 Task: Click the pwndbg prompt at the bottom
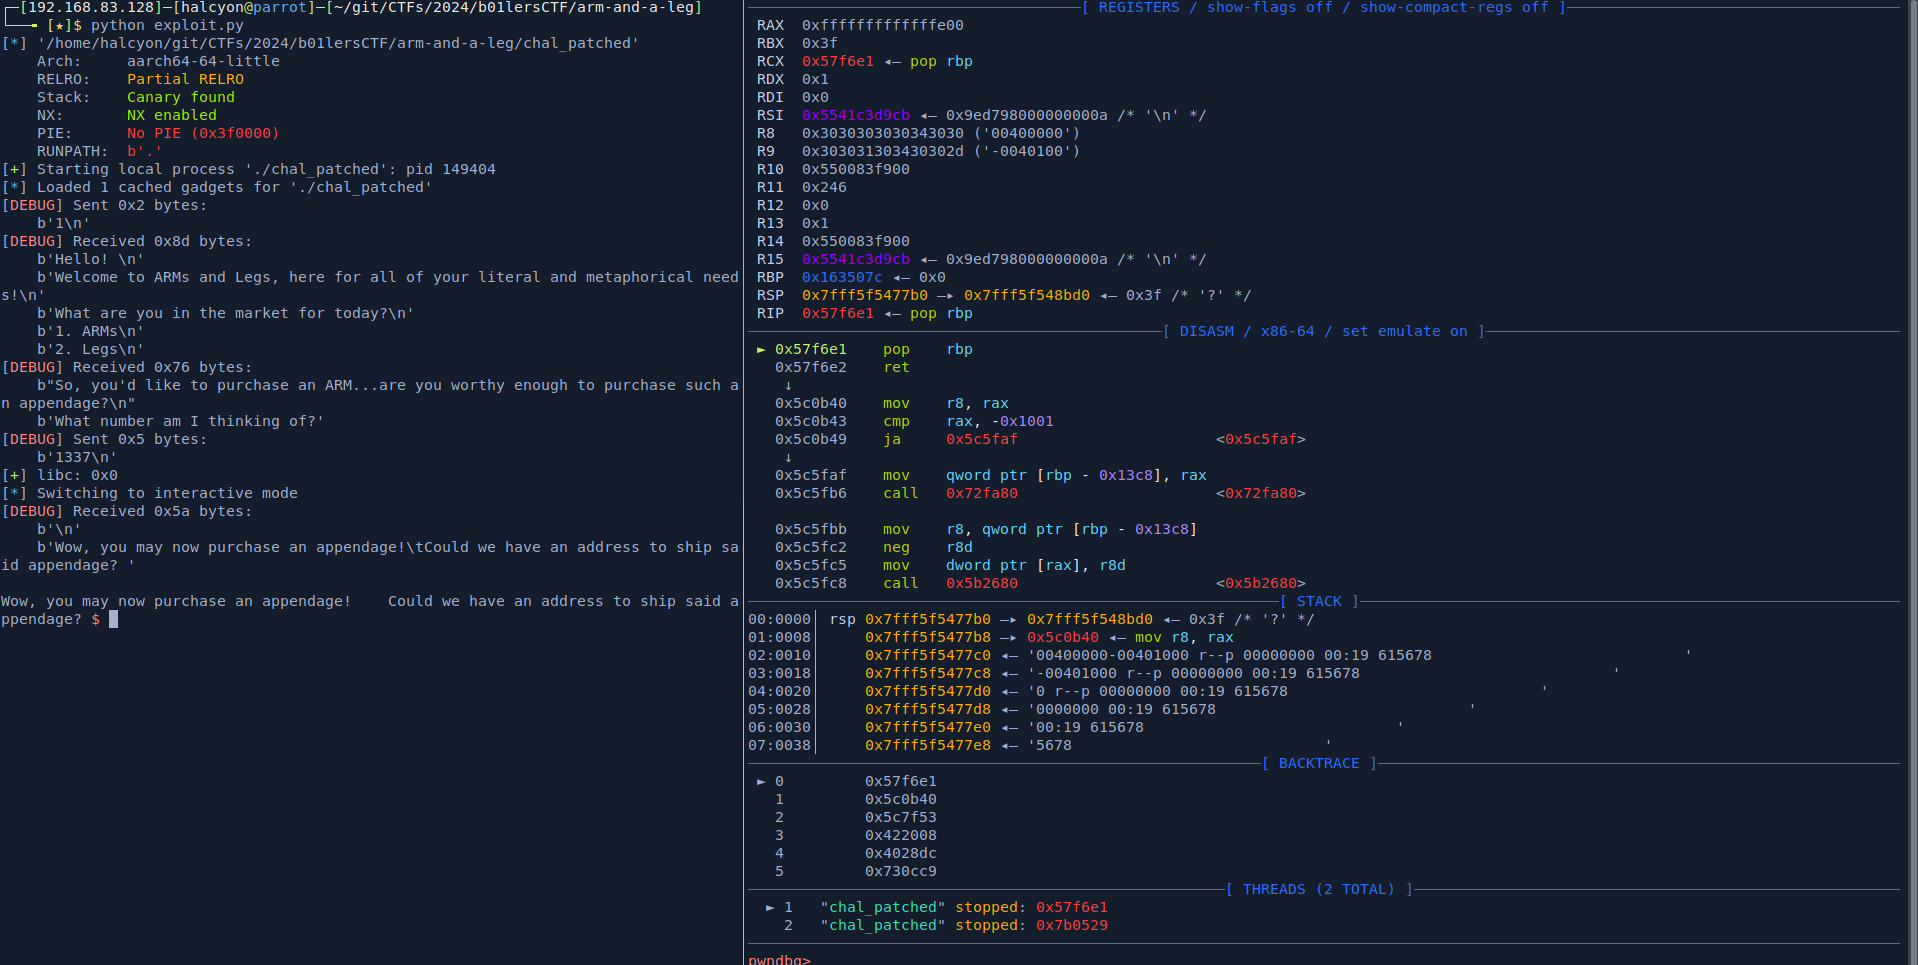point(779,959)
